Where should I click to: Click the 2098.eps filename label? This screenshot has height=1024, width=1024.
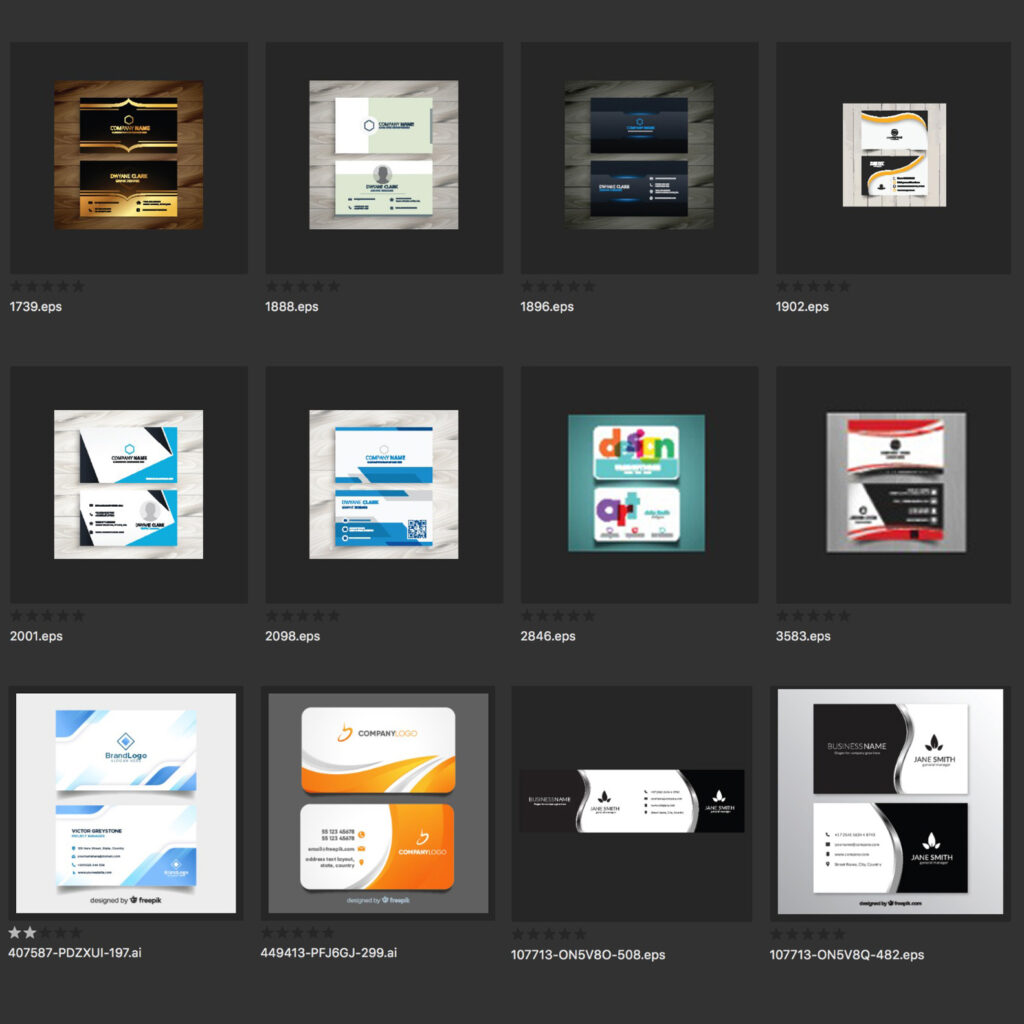292,636
